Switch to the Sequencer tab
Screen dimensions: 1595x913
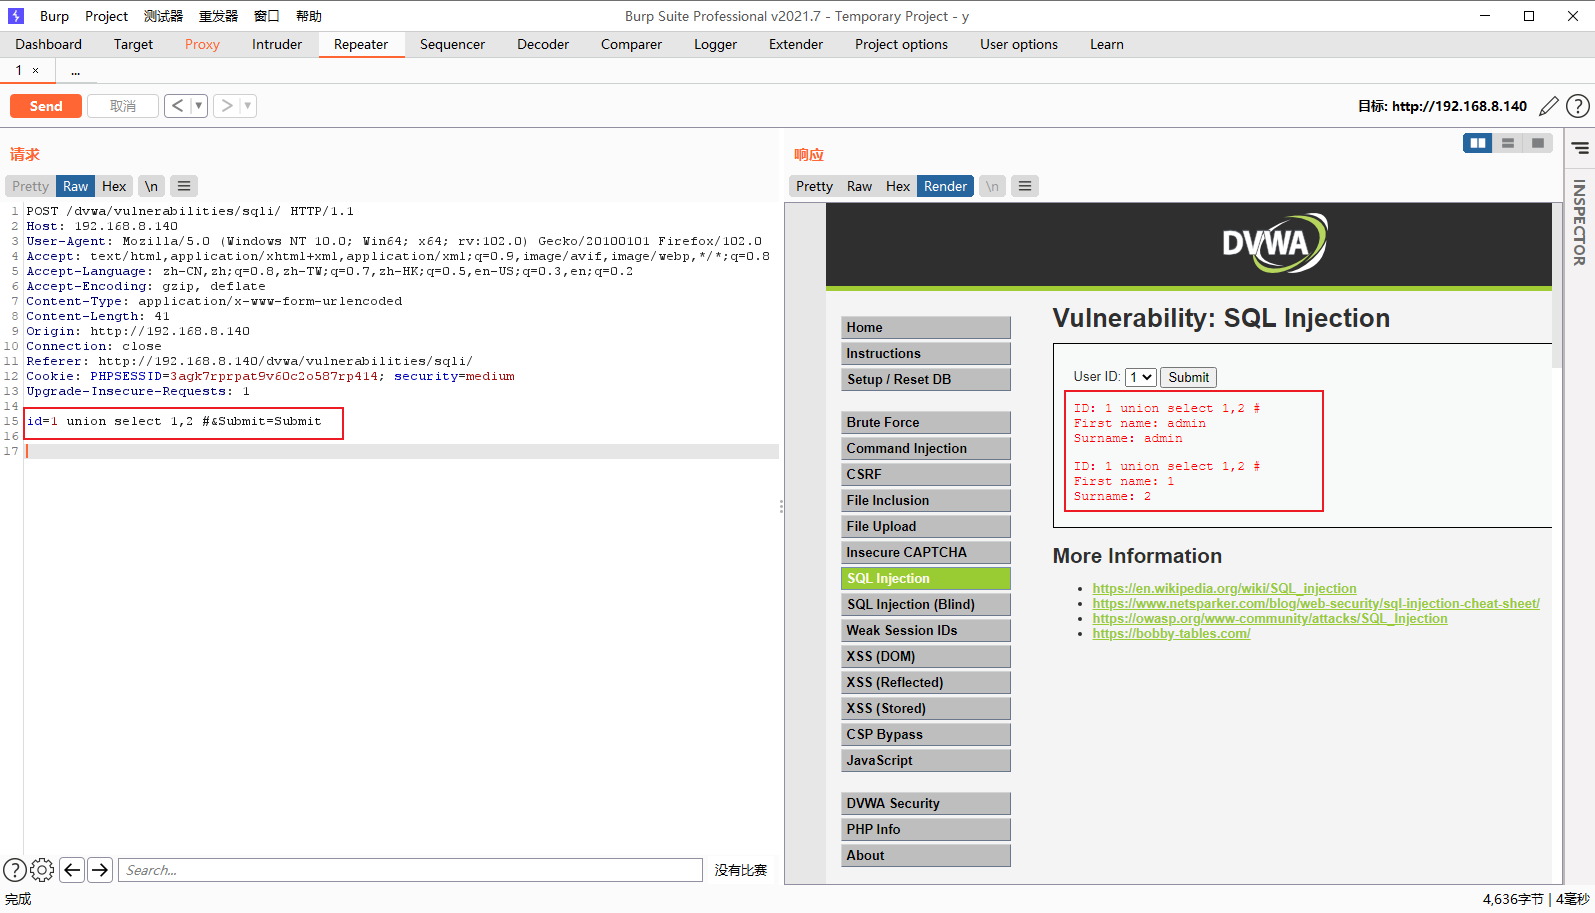click(x=452, y=44)
